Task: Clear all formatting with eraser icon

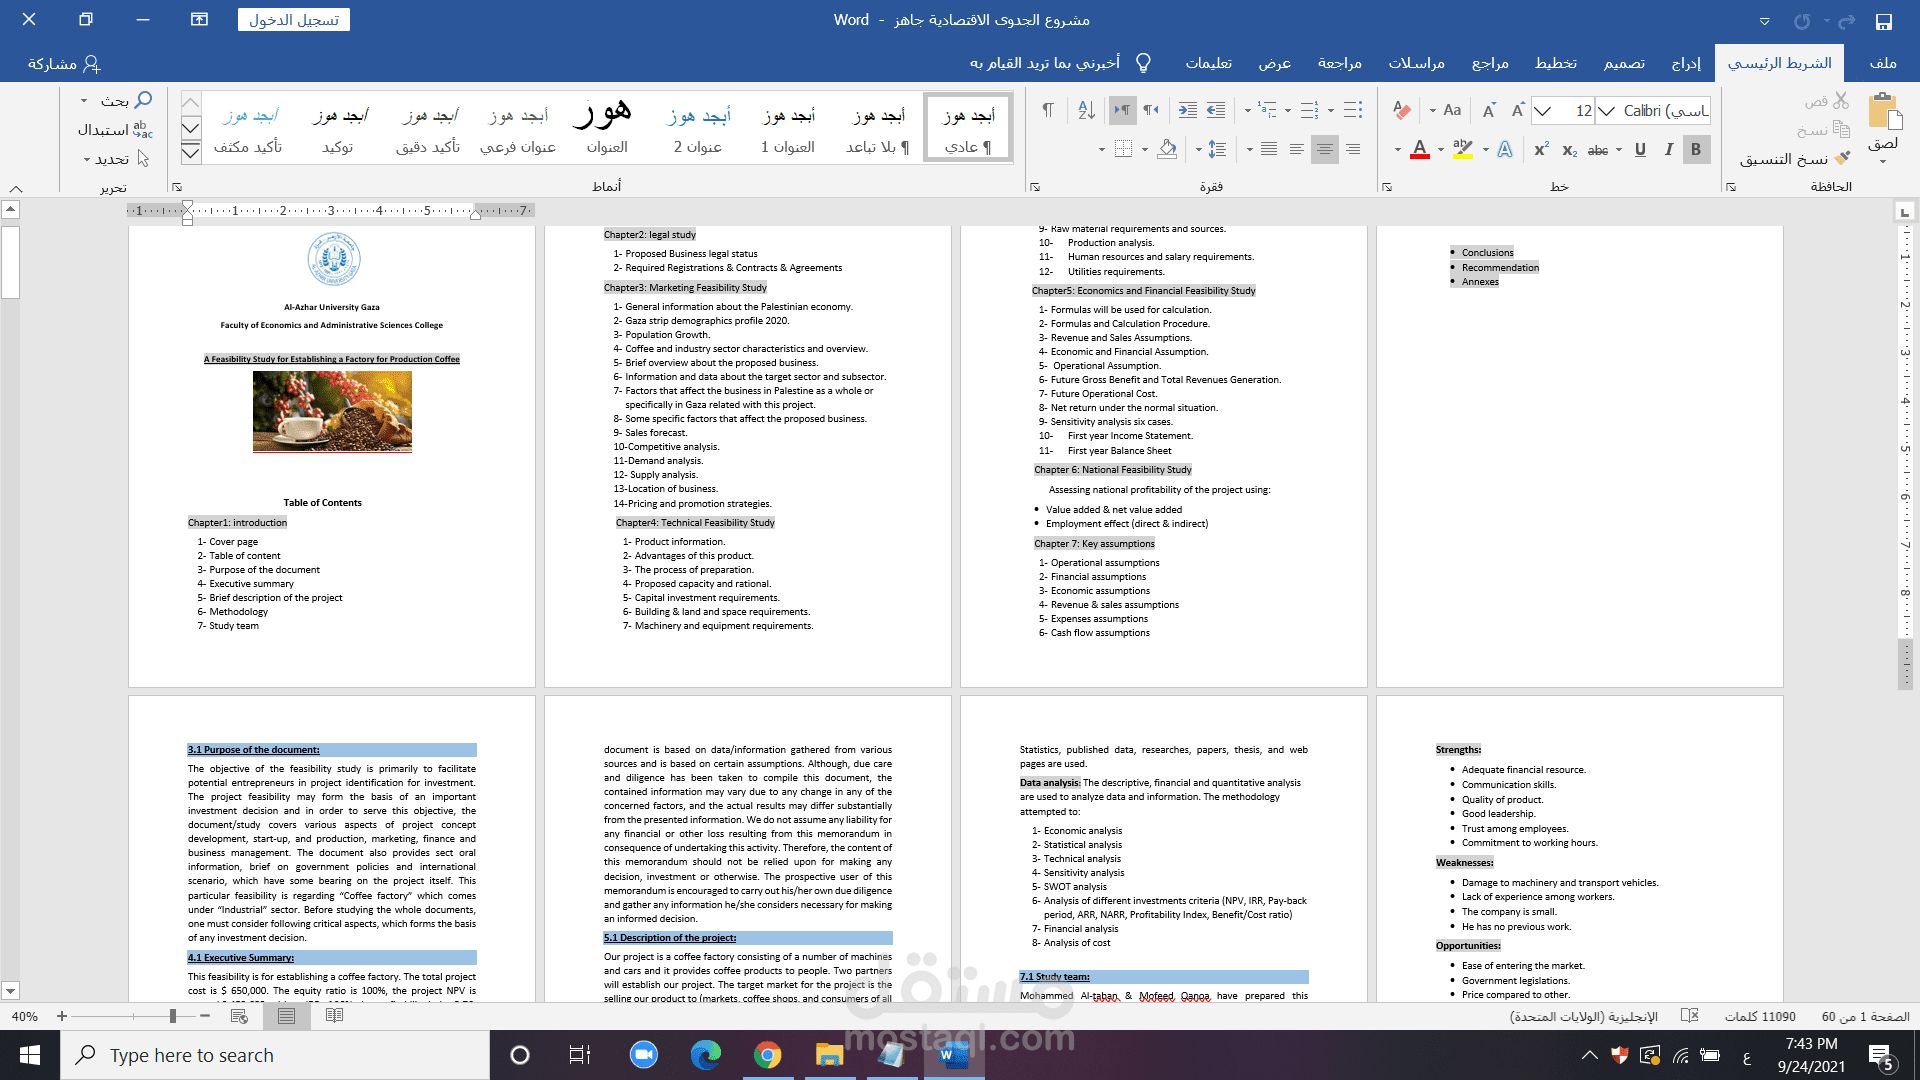Action: click(x=1402, y=111)
